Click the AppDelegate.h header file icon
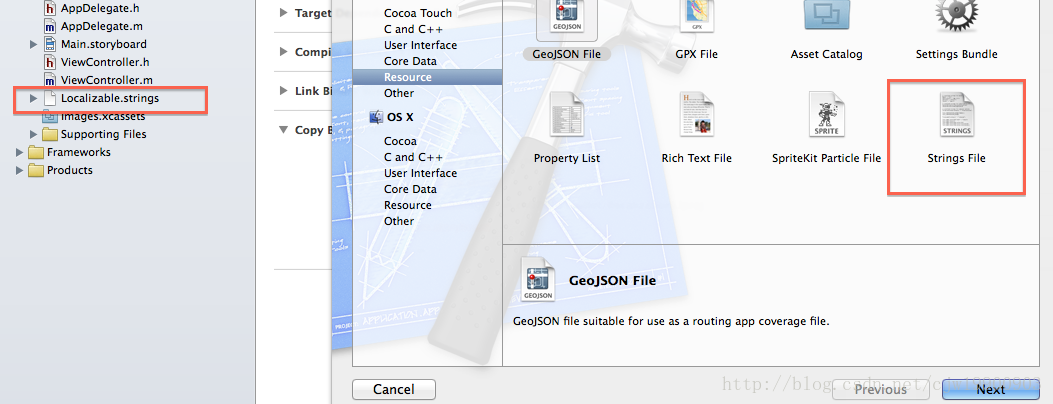This screenshot has width=1053, height=404. [49, 9]
